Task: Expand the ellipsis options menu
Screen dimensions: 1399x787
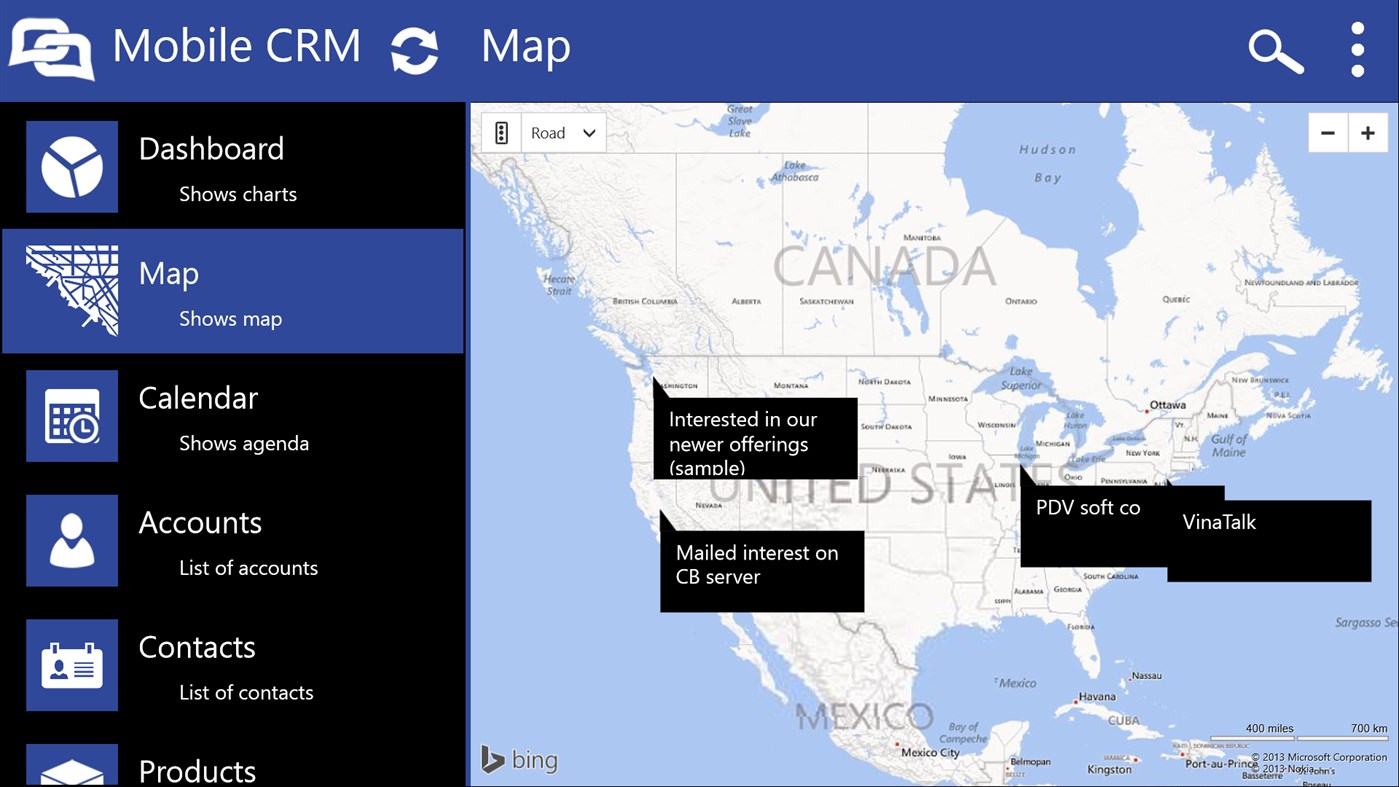Action: pos(1357,50)
